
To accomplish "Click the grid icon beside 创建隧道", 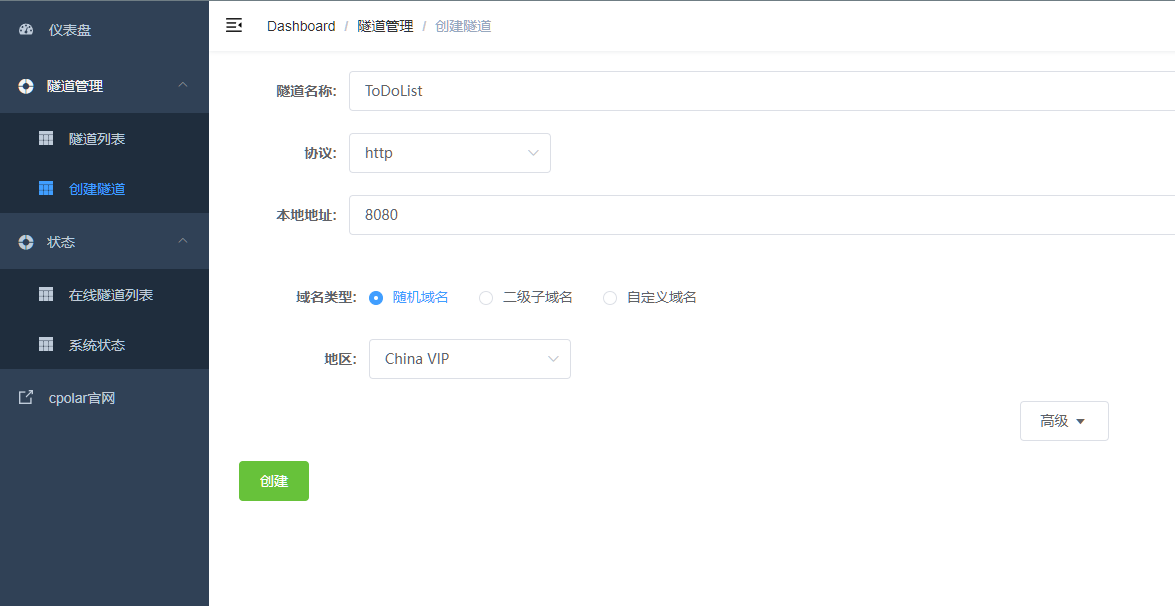I will click(46, 188).
